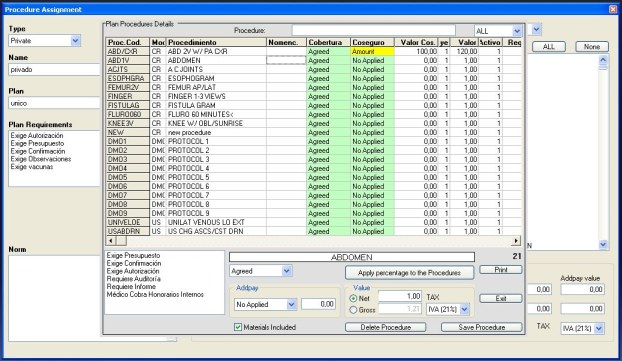
Task: Click the None button in background panel
Action: [x=592, y=47]
